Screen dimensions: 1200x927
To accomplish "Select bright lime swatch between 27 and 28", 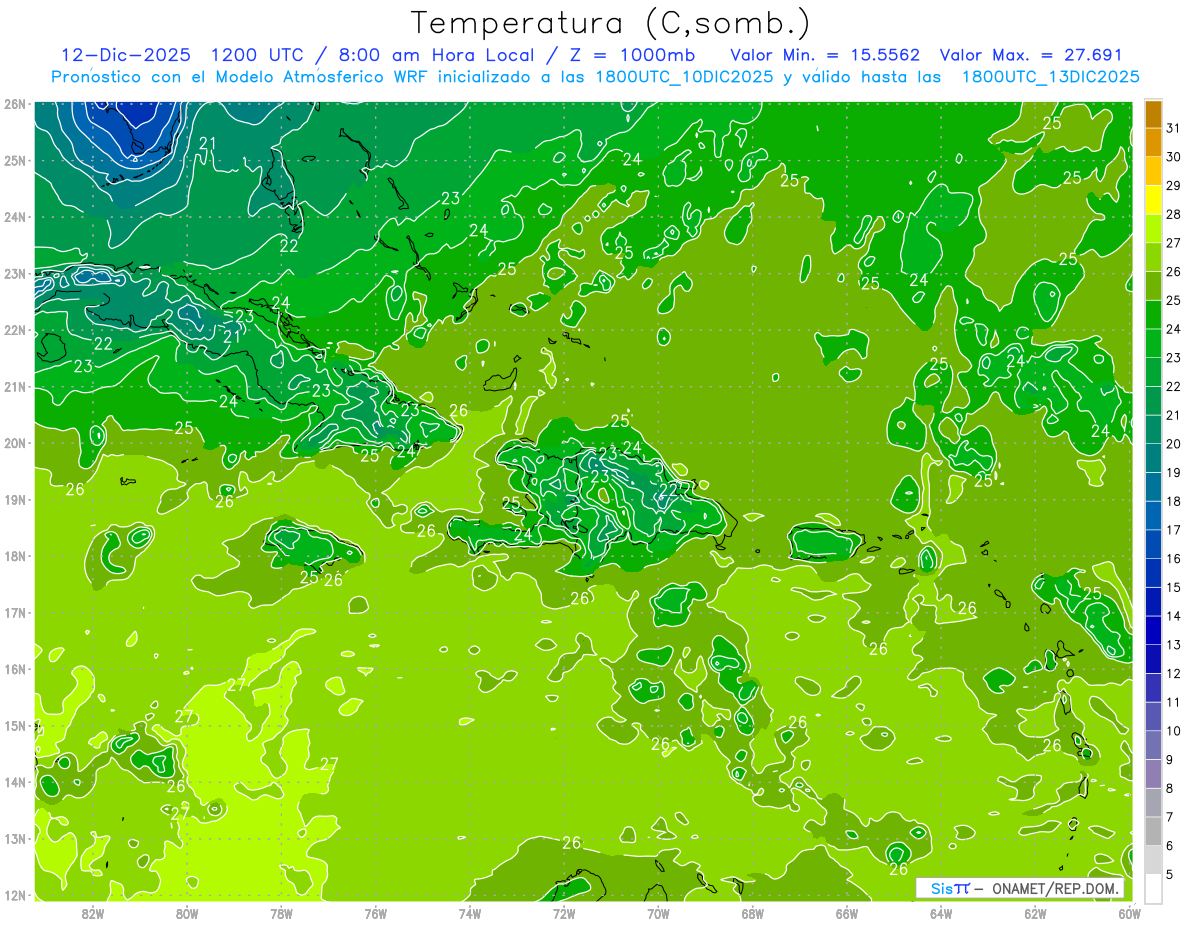I will 1154,229.
